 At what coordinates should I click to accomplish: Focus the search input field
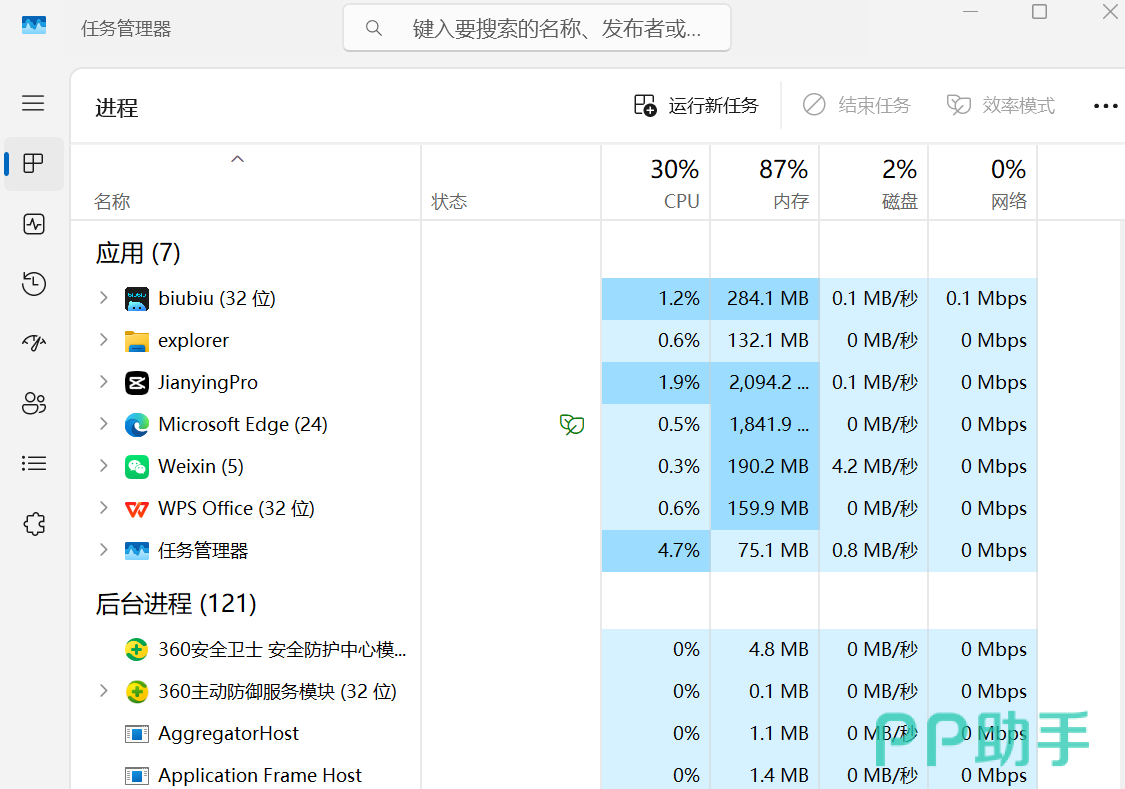click(x=537, y=28)
